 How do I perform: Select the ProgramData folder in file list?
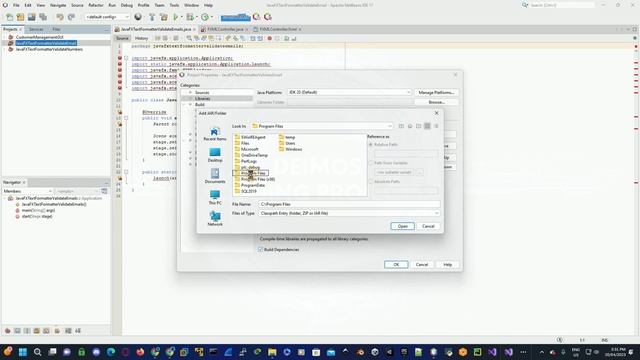tap(250, 185)
